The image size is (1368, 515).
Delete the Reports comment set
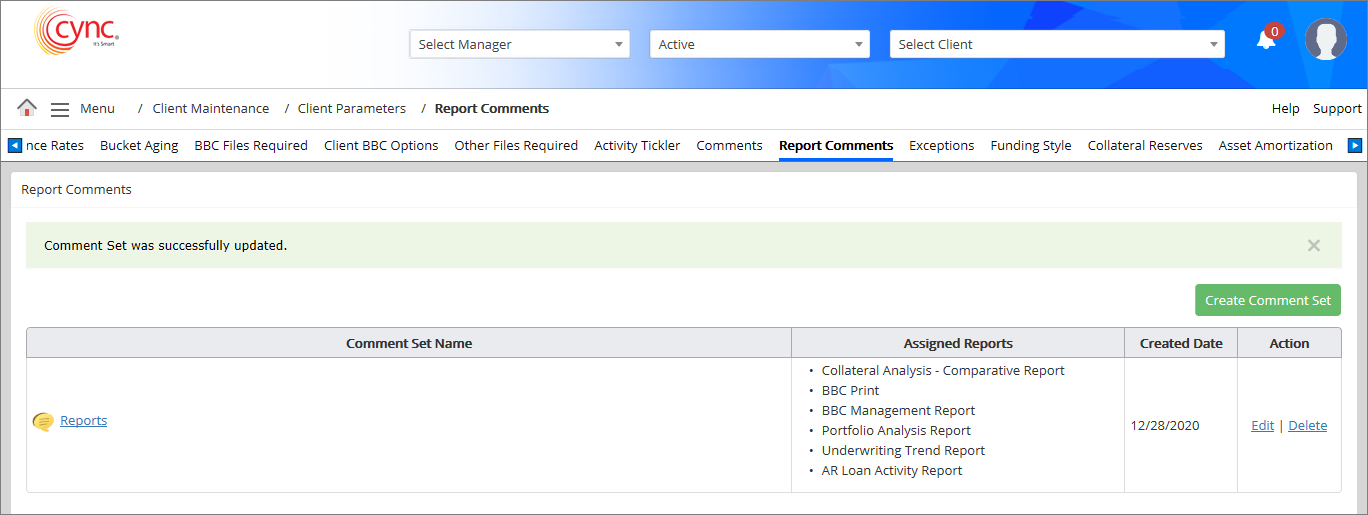tap(1307, 426)
